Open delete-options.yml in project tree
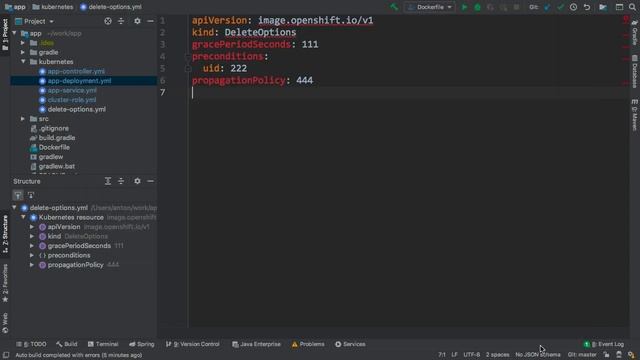Image resolution: width=640 pixels, height=360 pixels. tap(76, 109)
